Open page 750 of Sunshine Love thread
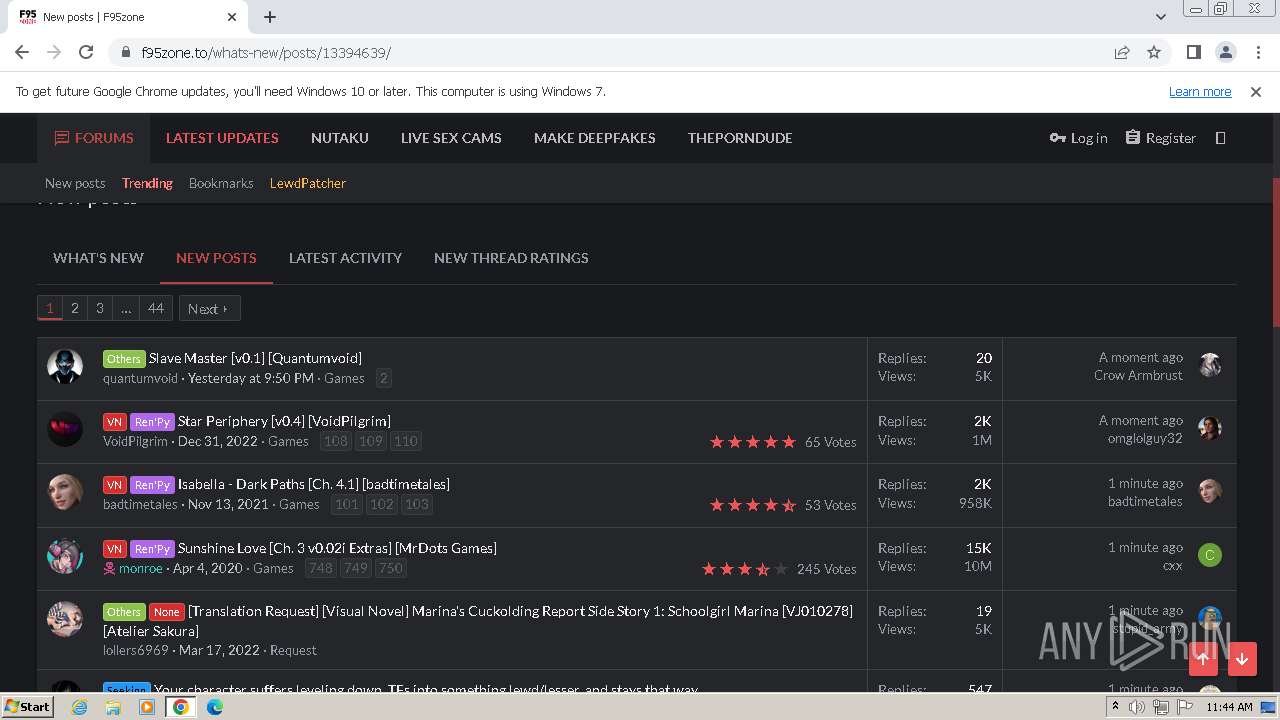1280x720 pixels. 390,568
